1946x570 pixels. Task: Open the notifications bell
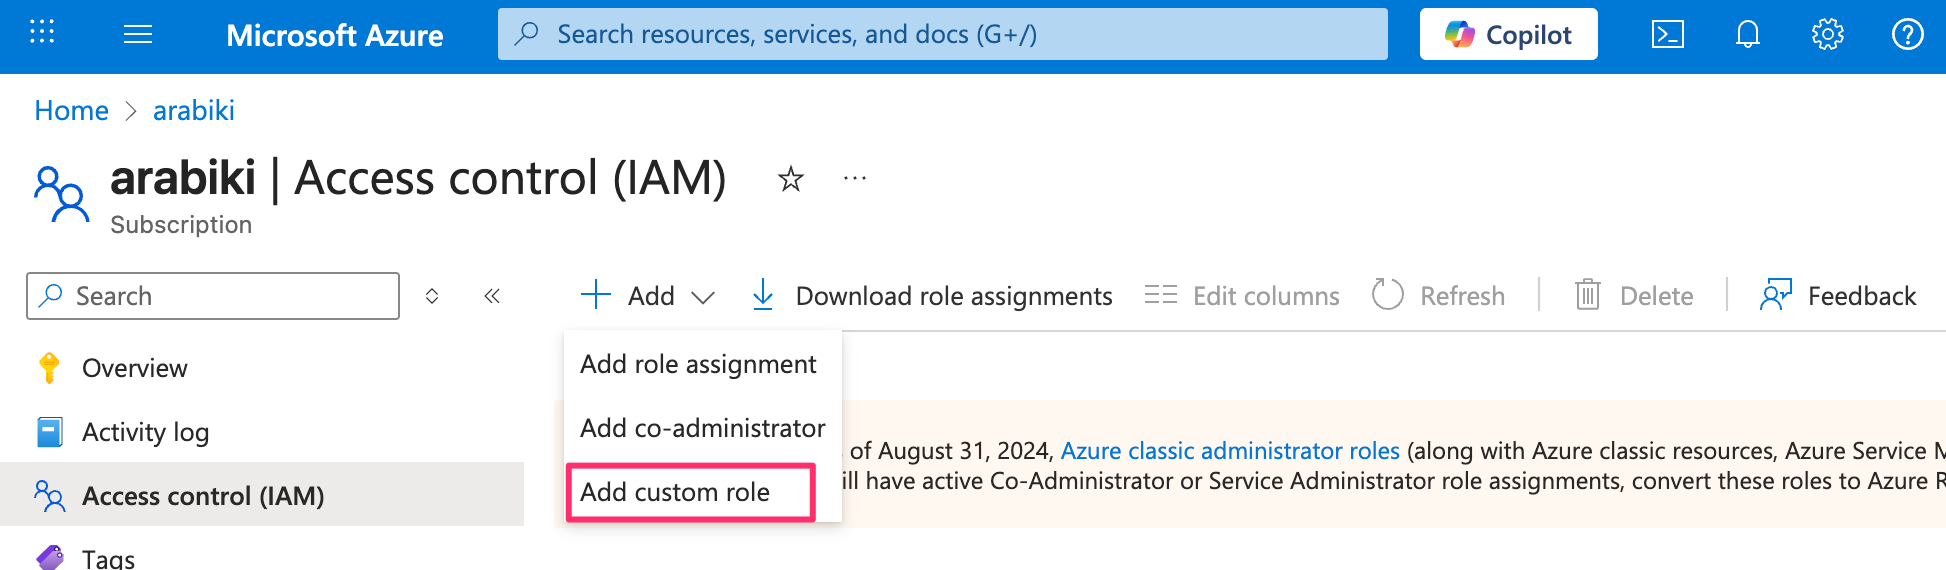click(x=1747, y=35)
